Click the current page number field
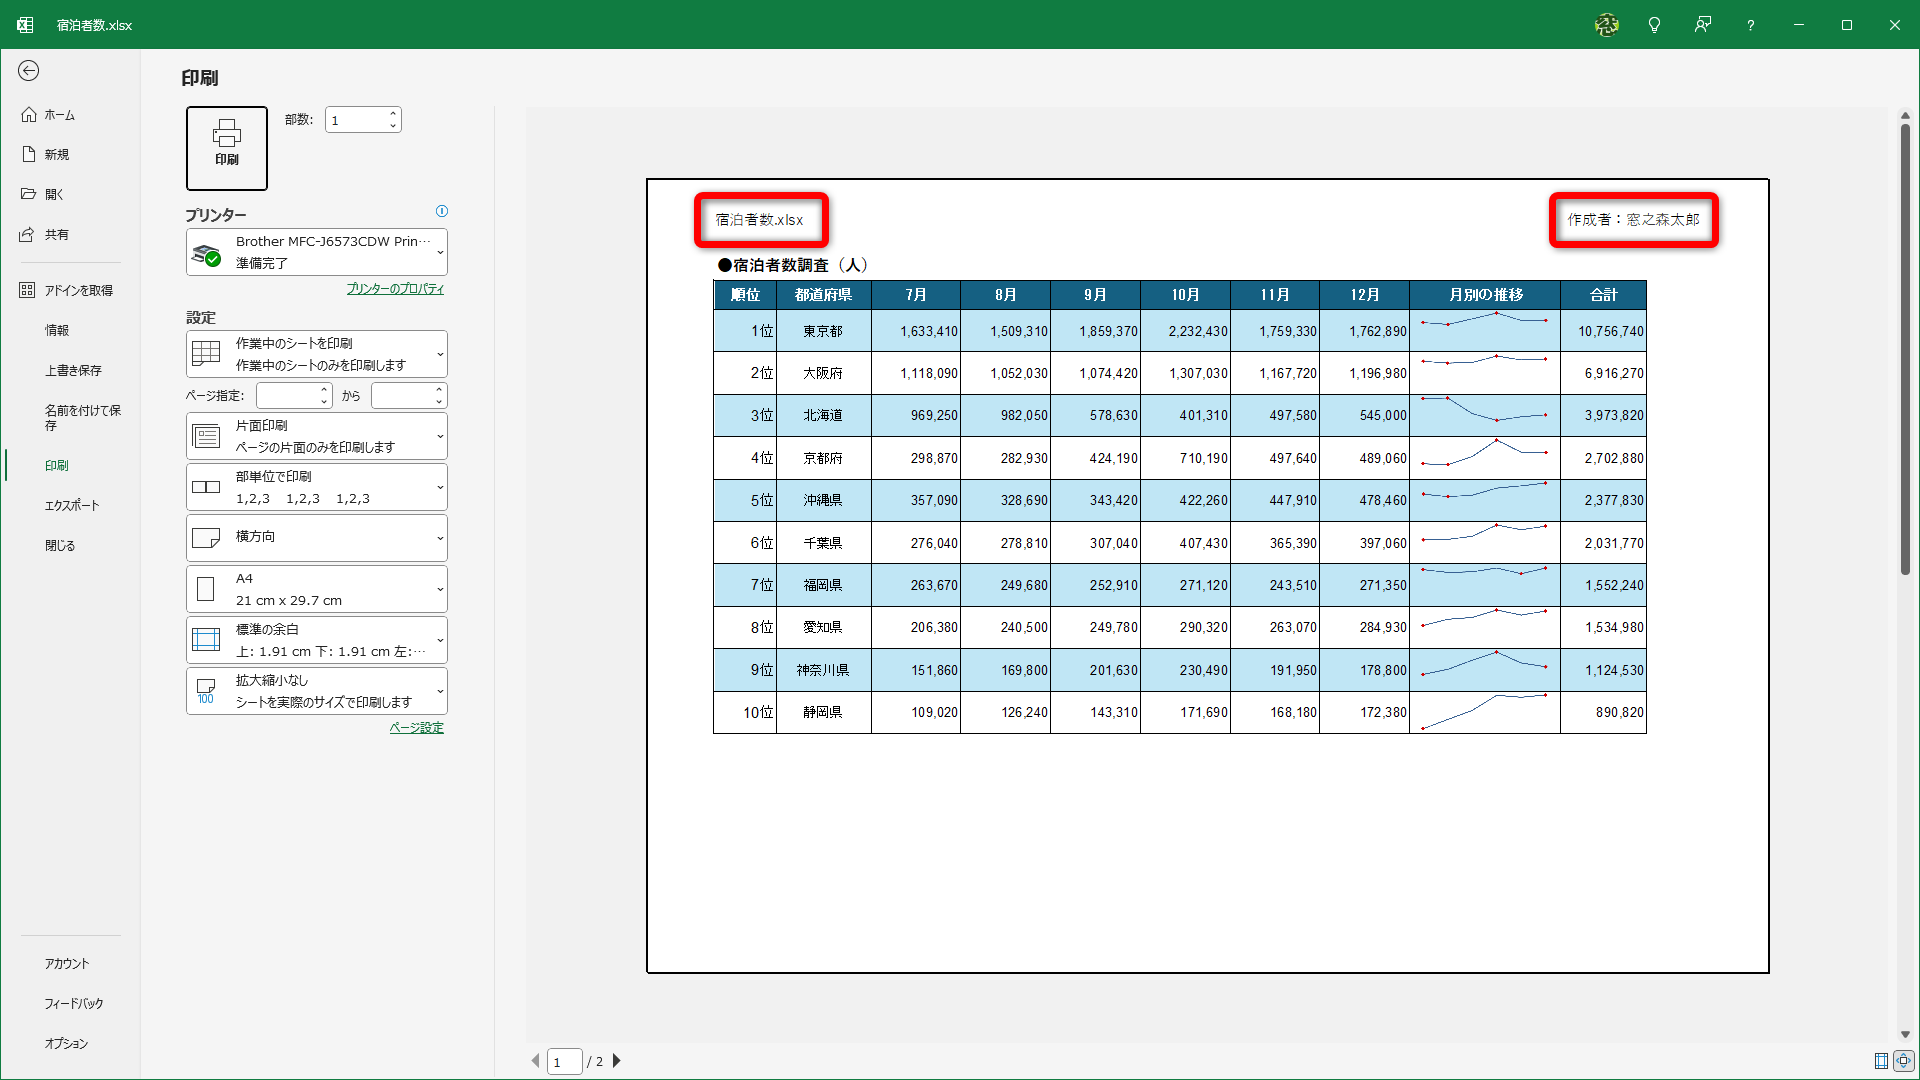Viewport: 1920px width, 1080px height. tap(564, 1061)
